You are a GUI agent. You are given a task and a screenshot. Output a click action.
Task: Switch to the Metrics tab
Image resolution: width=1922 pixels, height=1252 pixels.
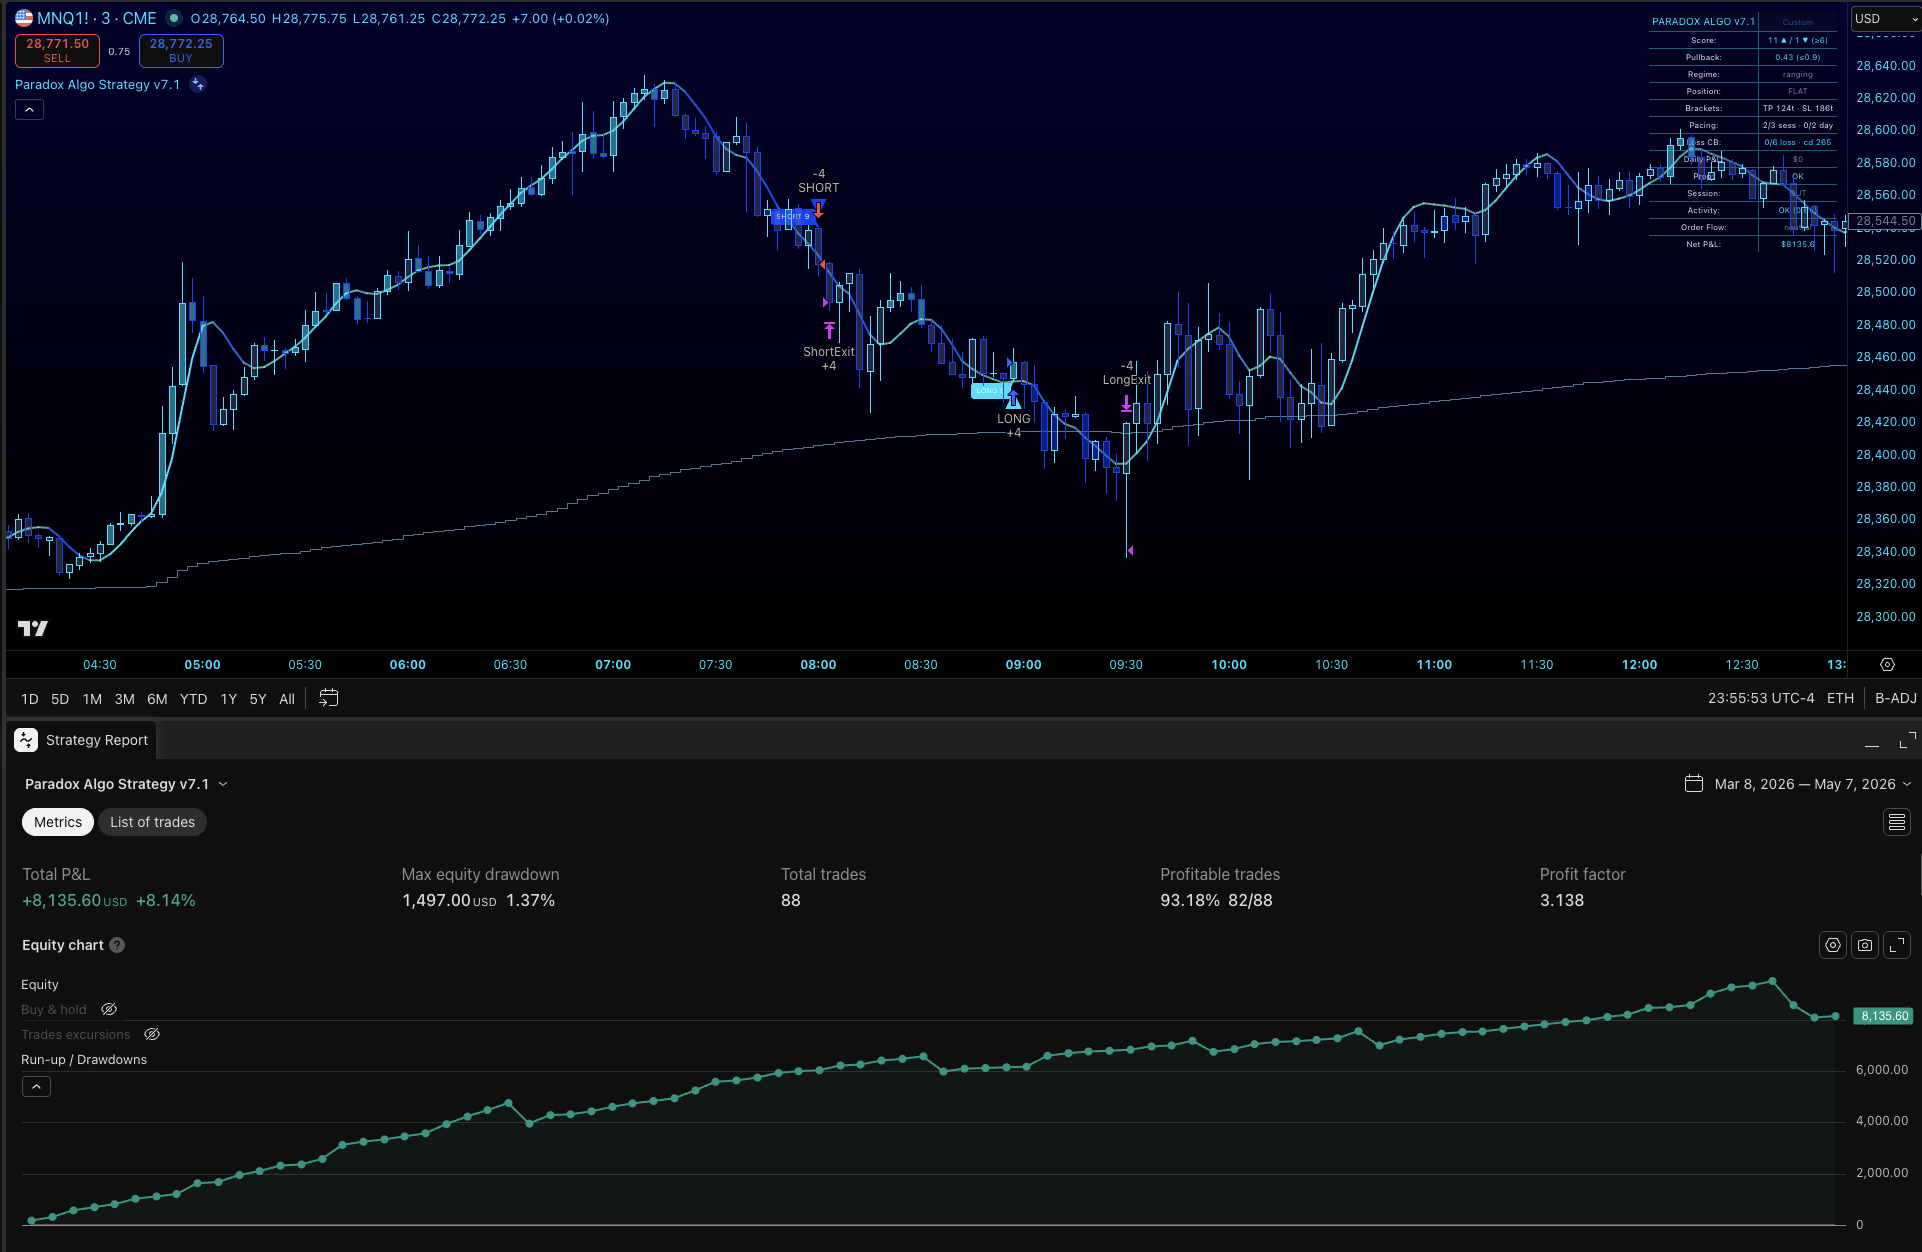(58, 822)
